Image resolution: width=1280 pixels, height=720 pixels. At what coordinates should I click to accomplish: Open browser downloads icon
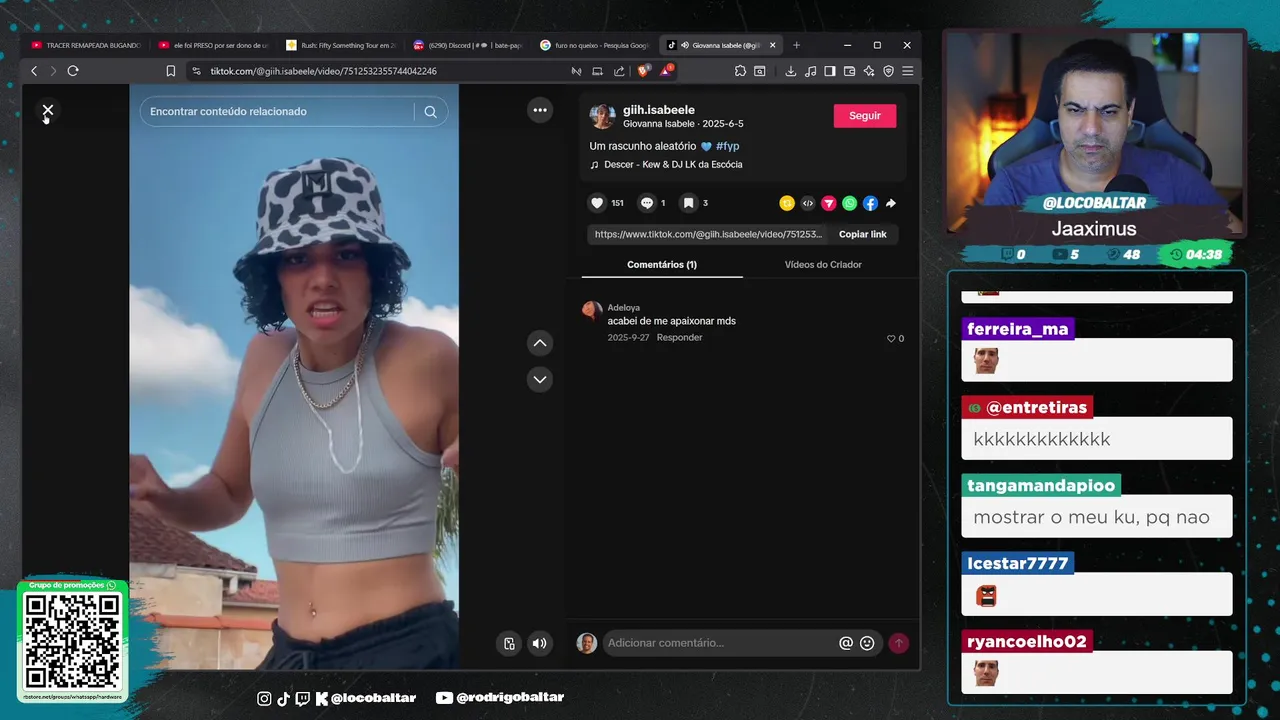(790, 71)
